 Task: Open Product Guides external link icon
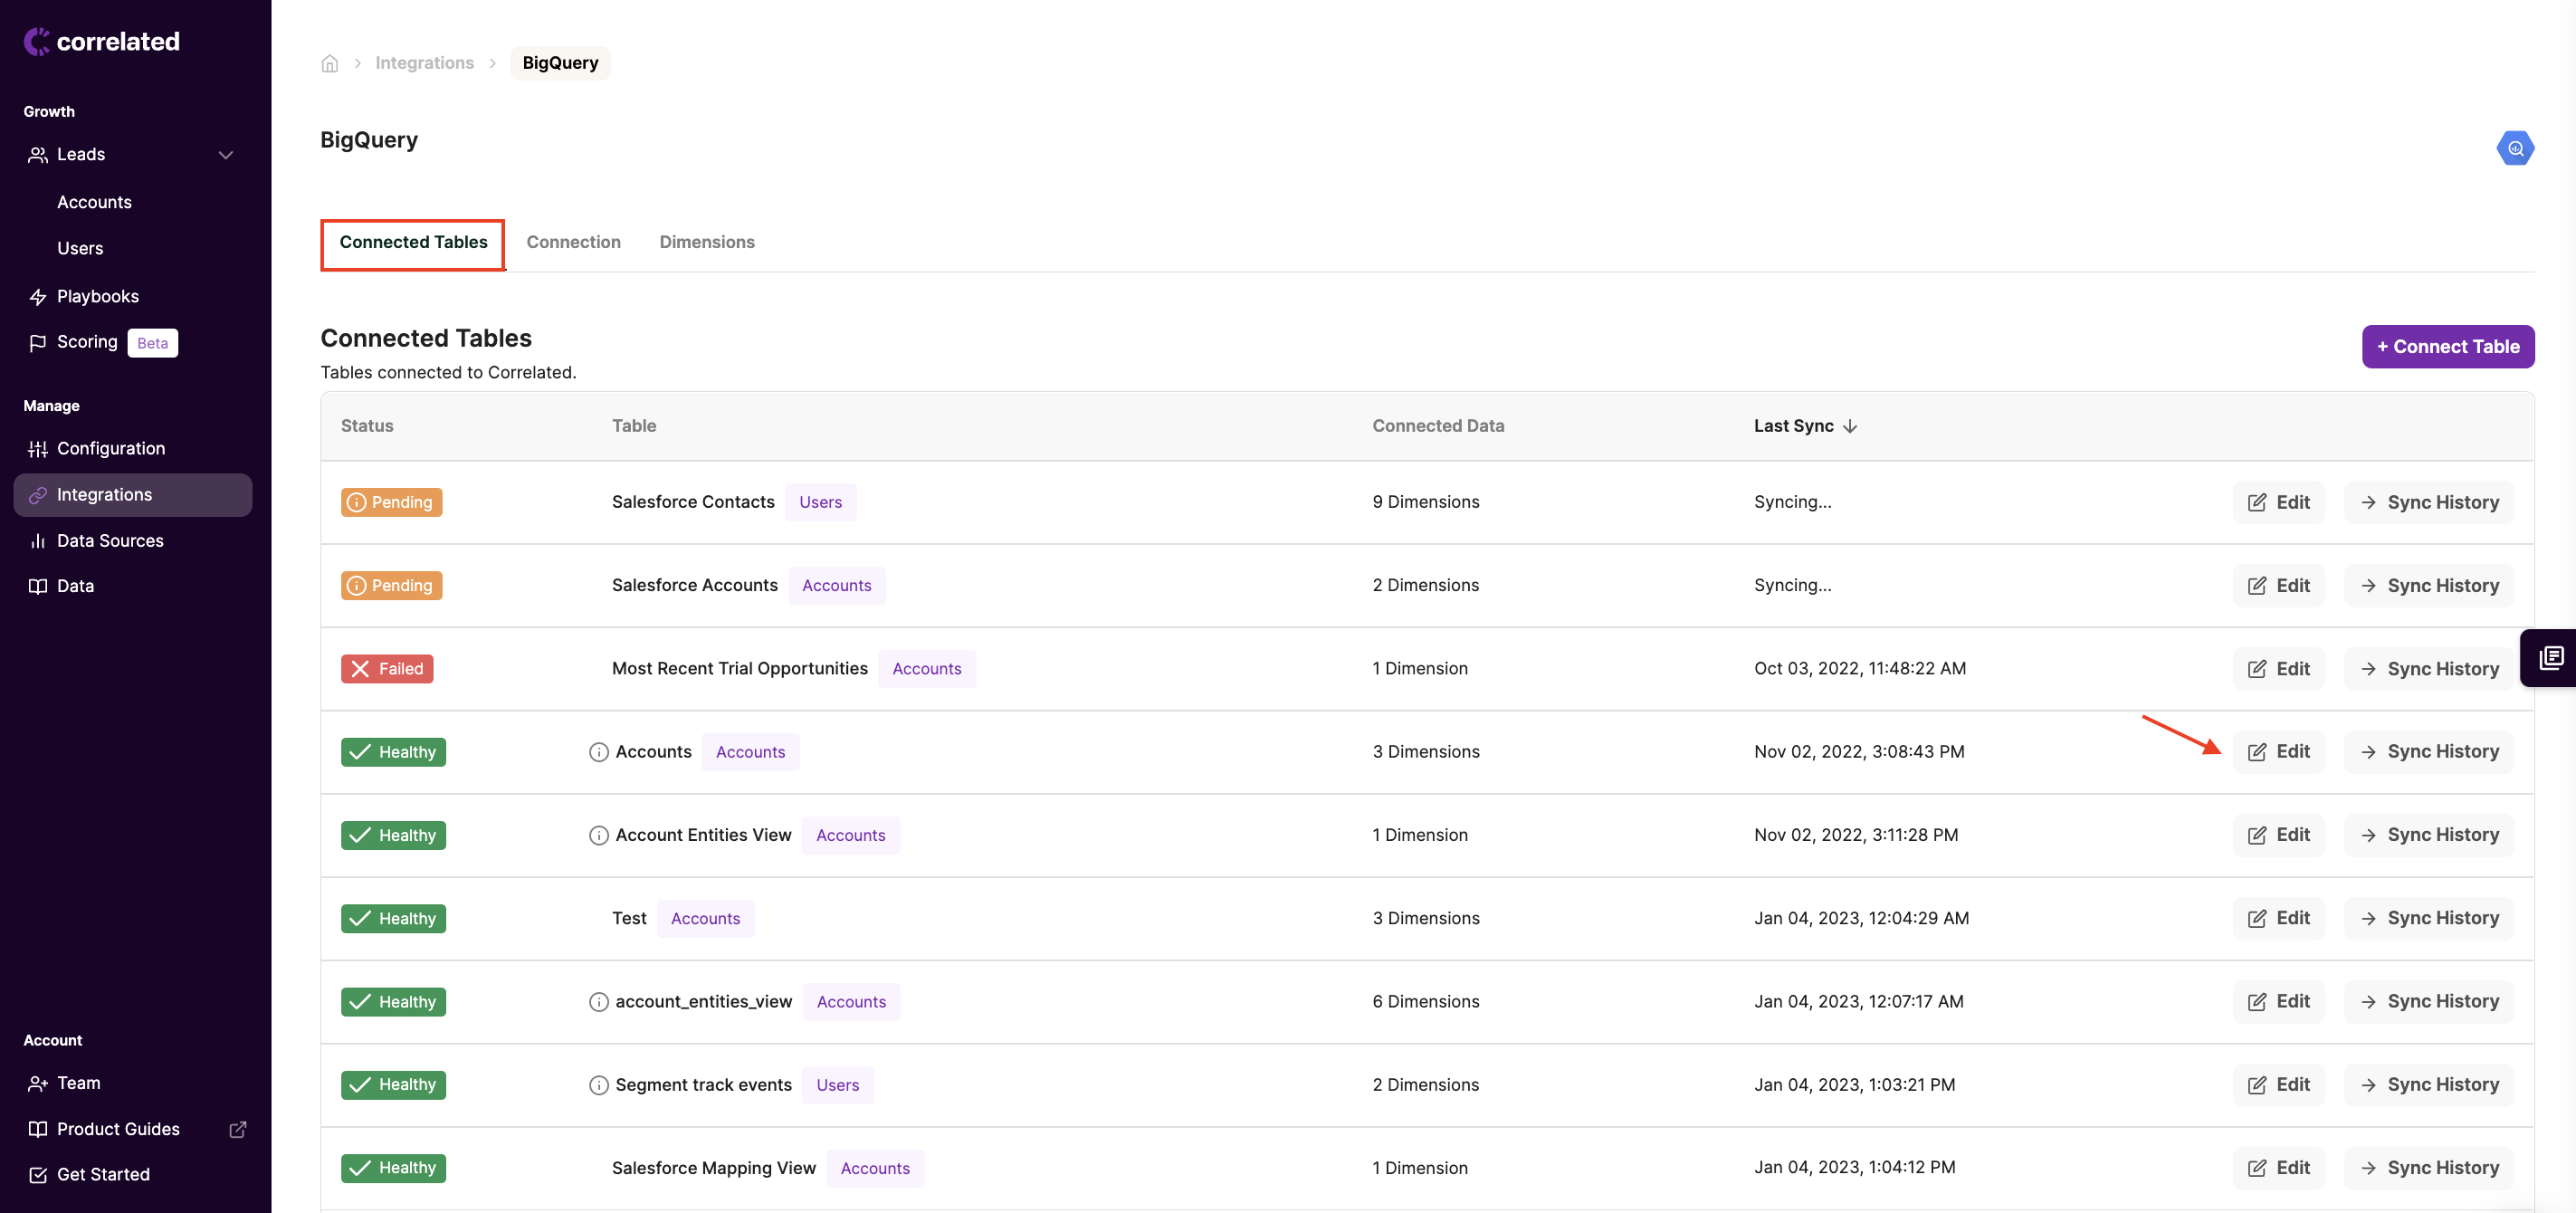(x=238, y=1129)
